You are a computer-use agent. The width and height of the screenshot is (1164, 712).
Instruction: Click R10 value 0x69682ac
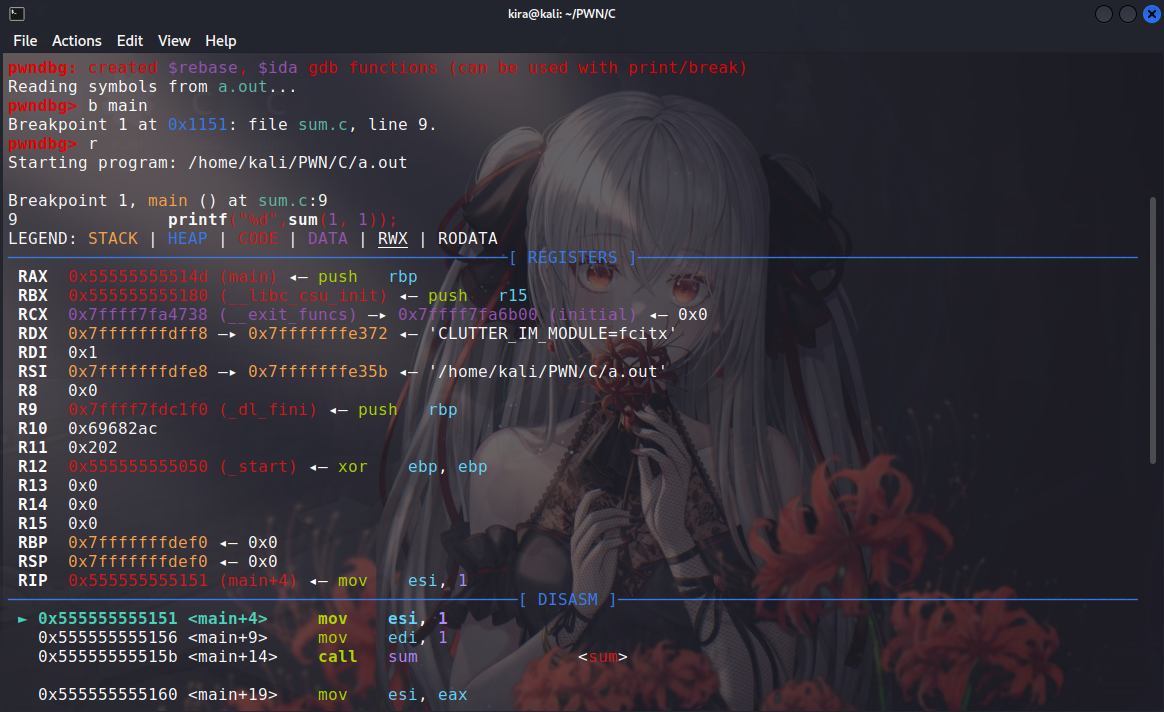[x=113, y=428]
